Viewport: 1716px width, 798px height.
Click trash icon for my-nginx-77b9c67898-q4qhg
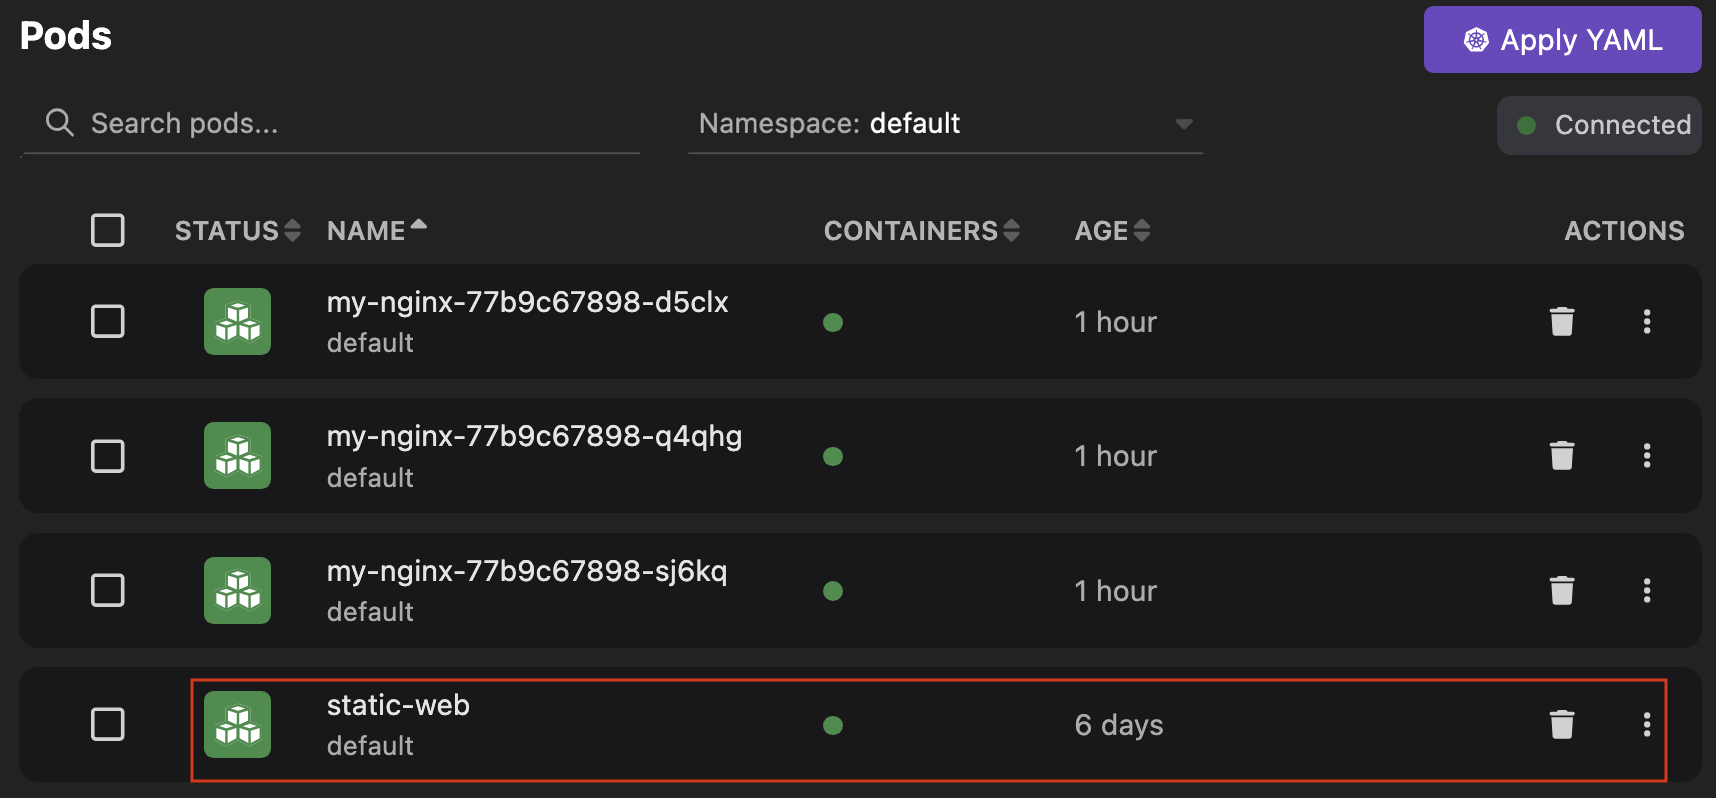(1561, 456)
